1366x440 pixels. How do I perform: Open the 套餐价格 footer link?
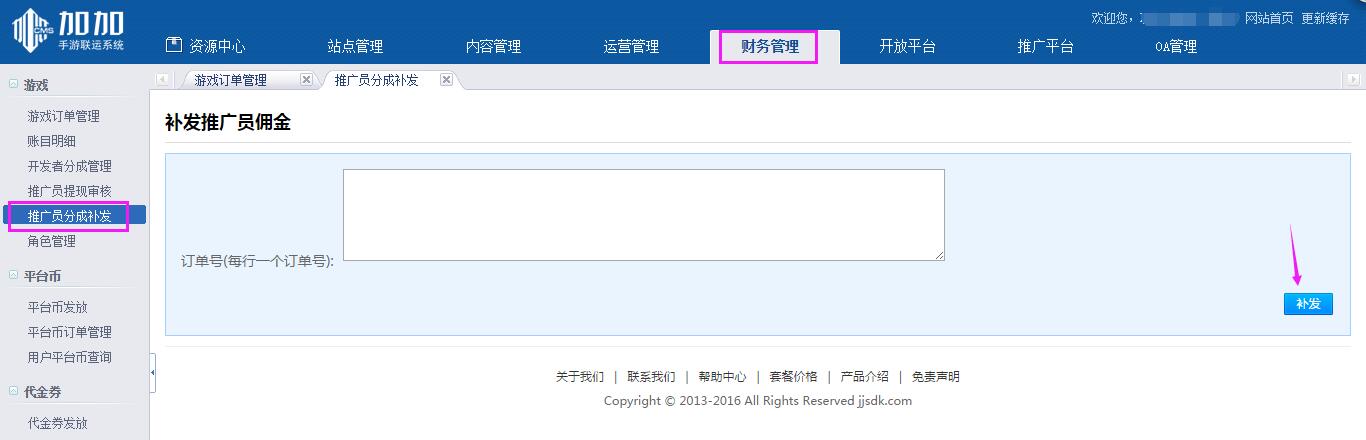tap(793, 377)
